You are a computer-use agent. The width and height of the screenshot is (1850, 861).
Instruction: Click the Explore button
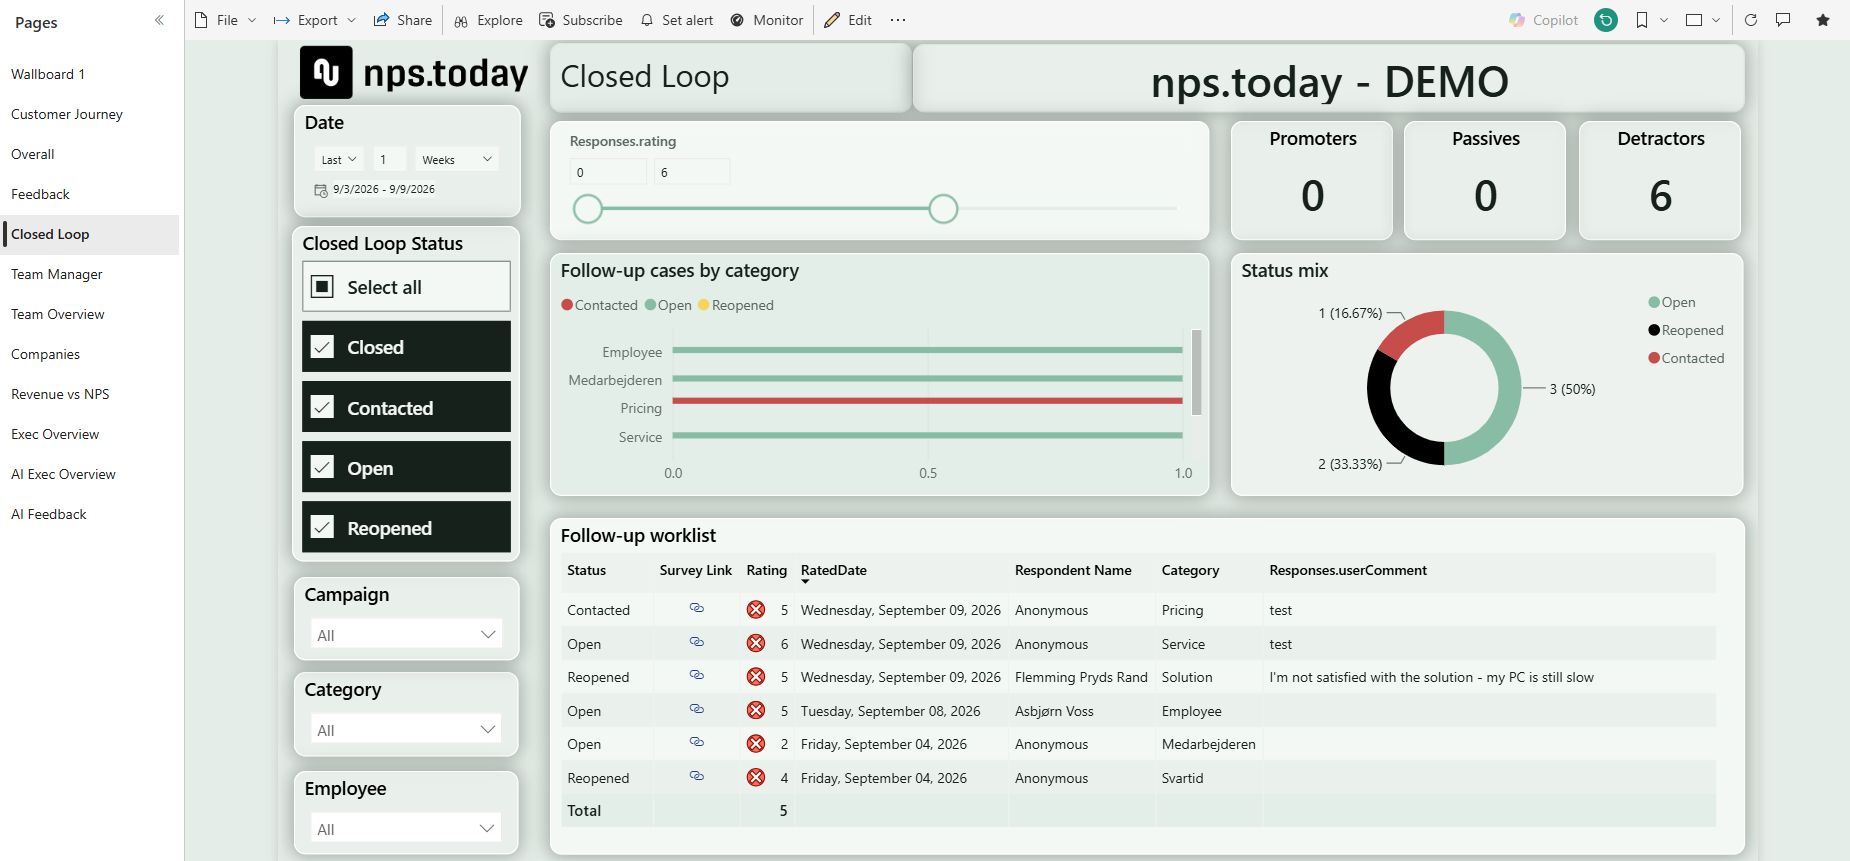coord(488,20)
